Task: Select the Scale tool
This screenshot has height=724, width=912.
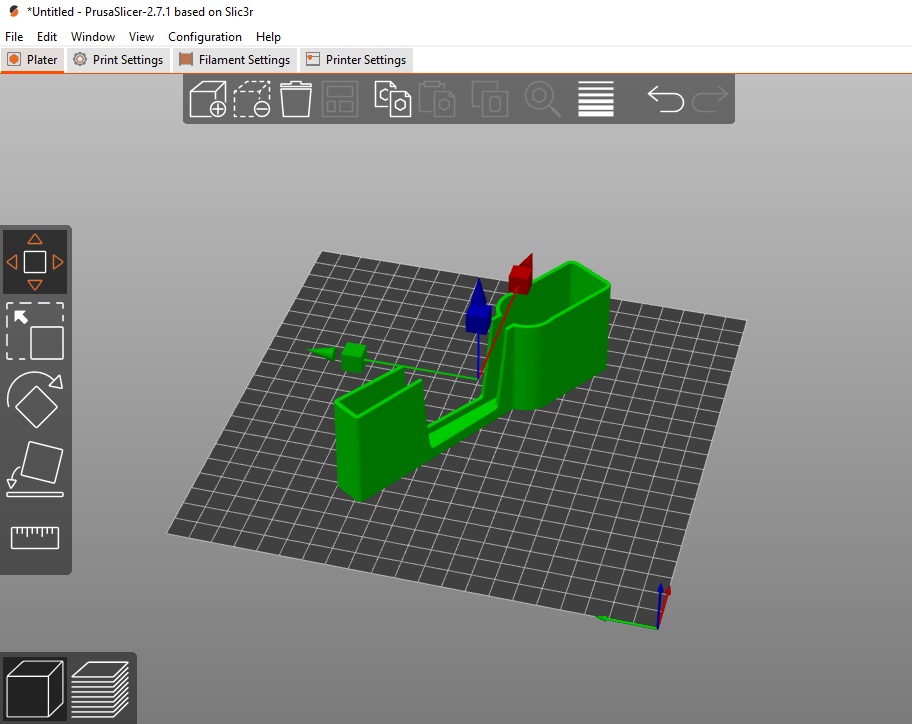Action: click(35, 331)
